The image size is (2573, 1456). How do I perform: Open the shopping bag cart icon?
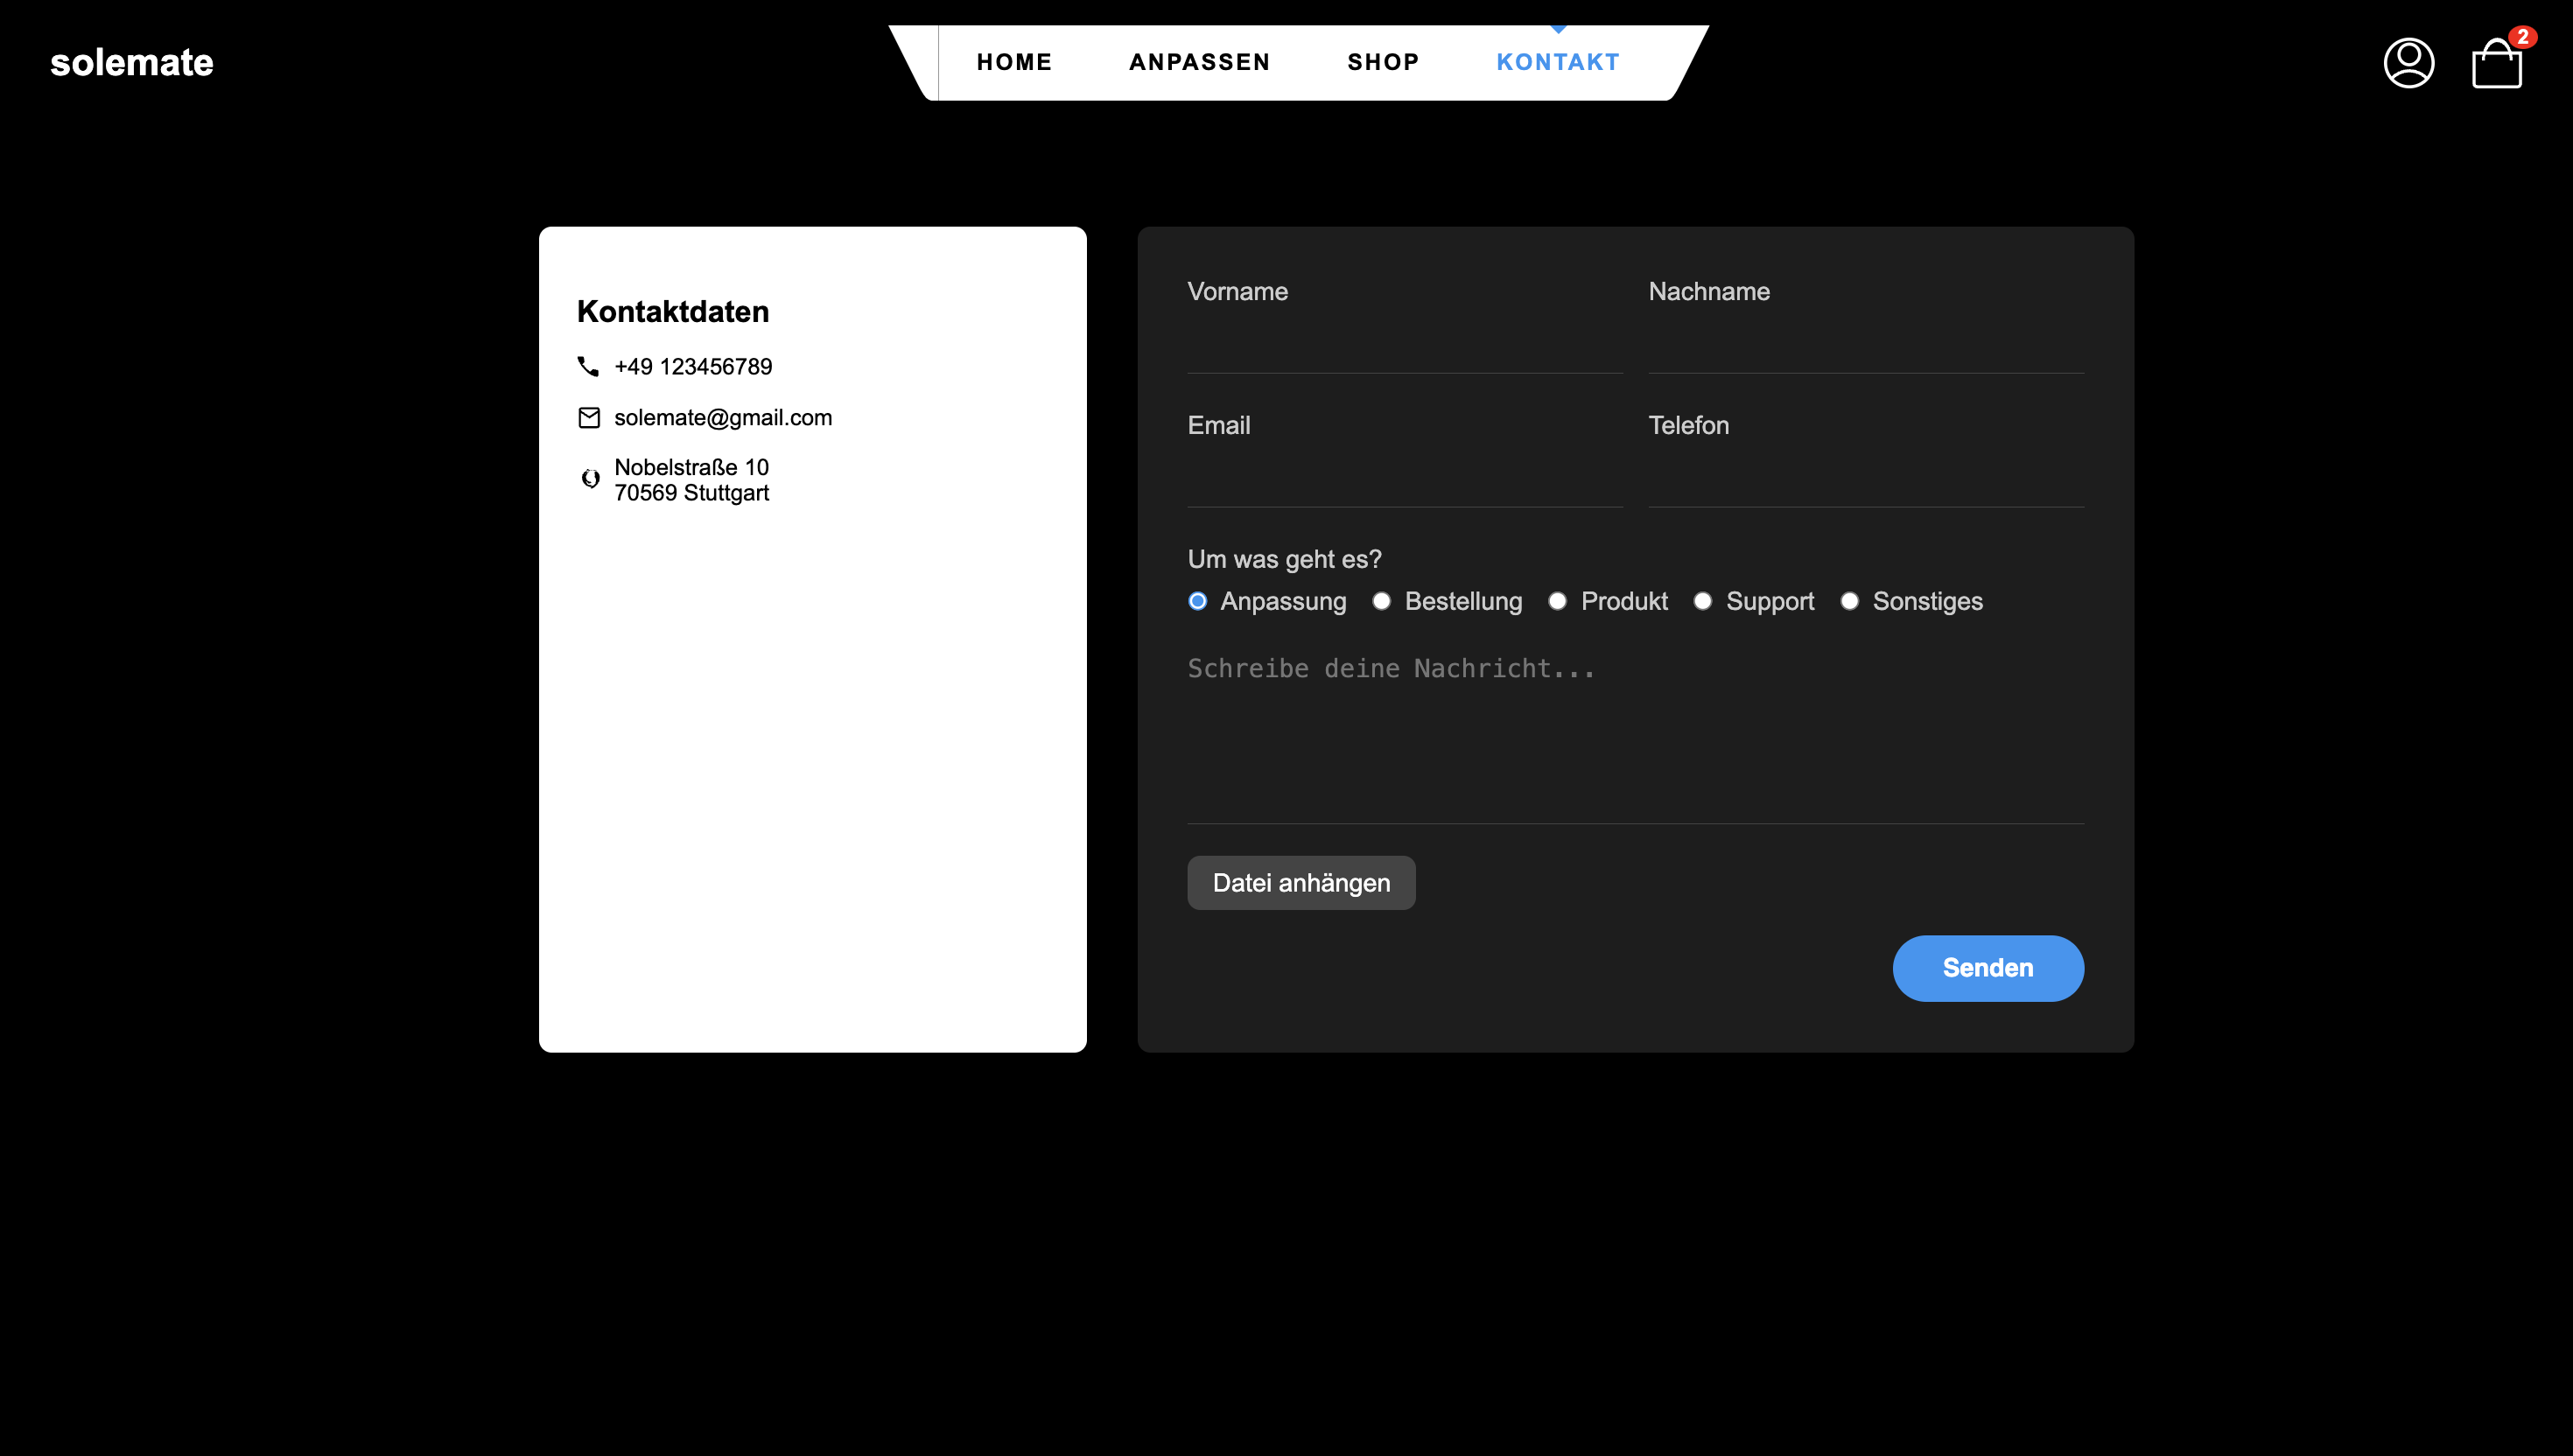(2496, 64)
